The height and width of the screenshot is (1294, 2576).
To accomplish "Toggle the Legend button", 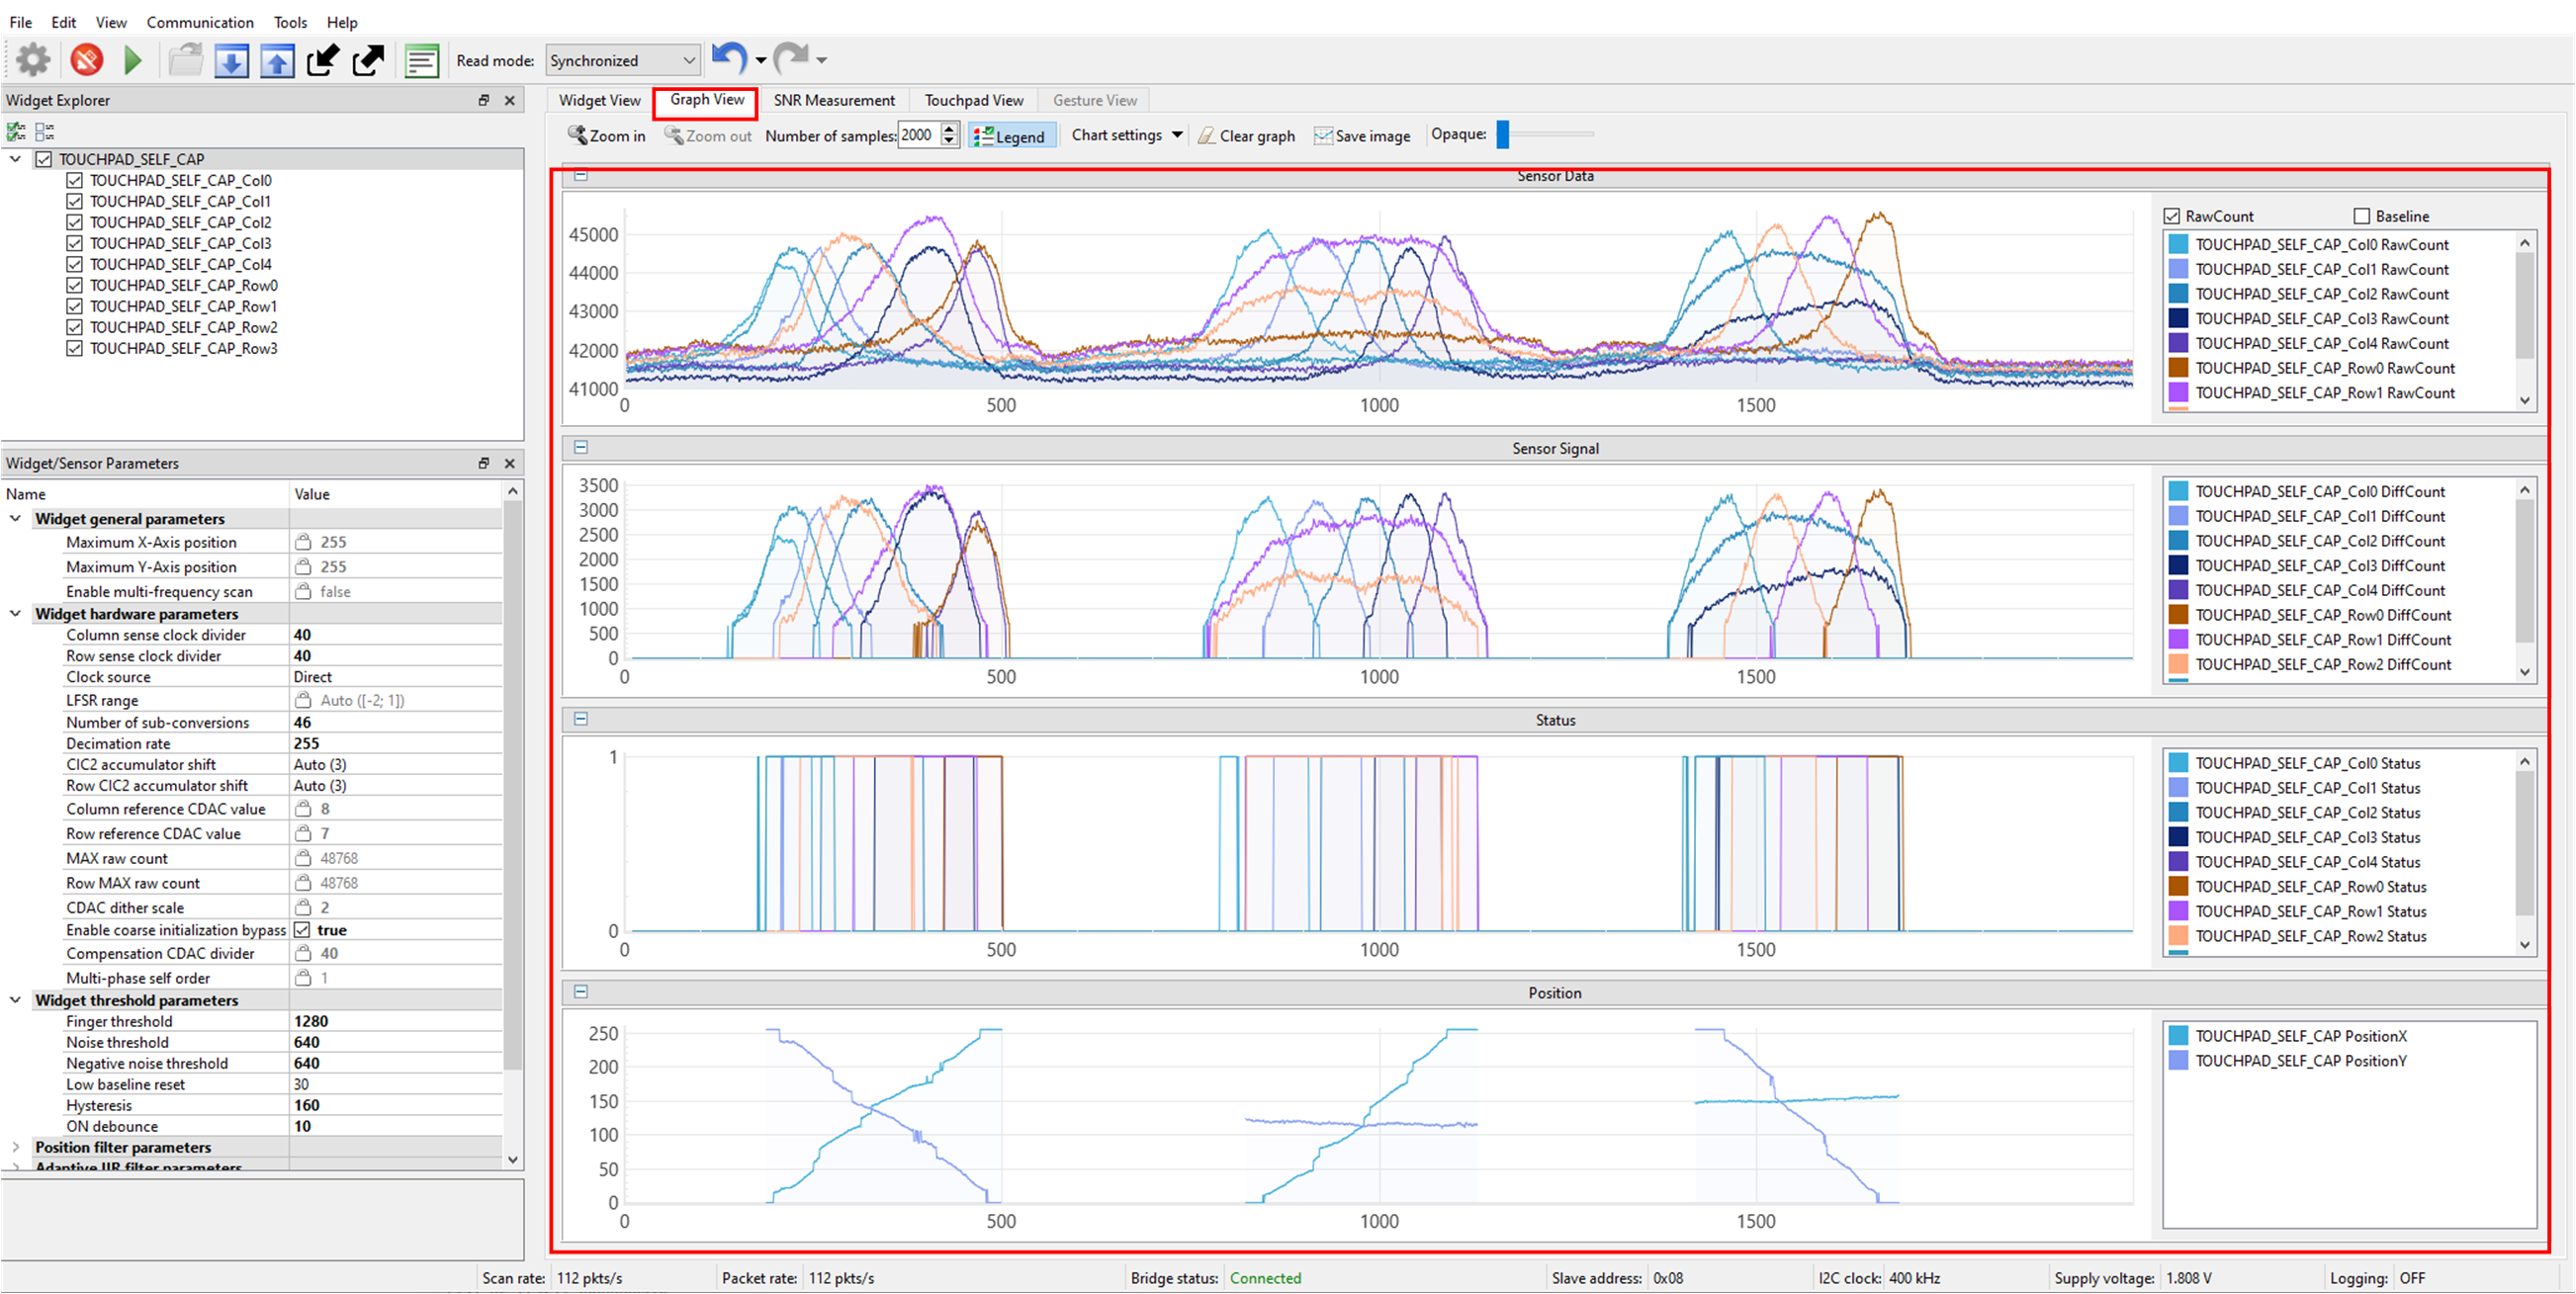I will tap(1010, 136).
